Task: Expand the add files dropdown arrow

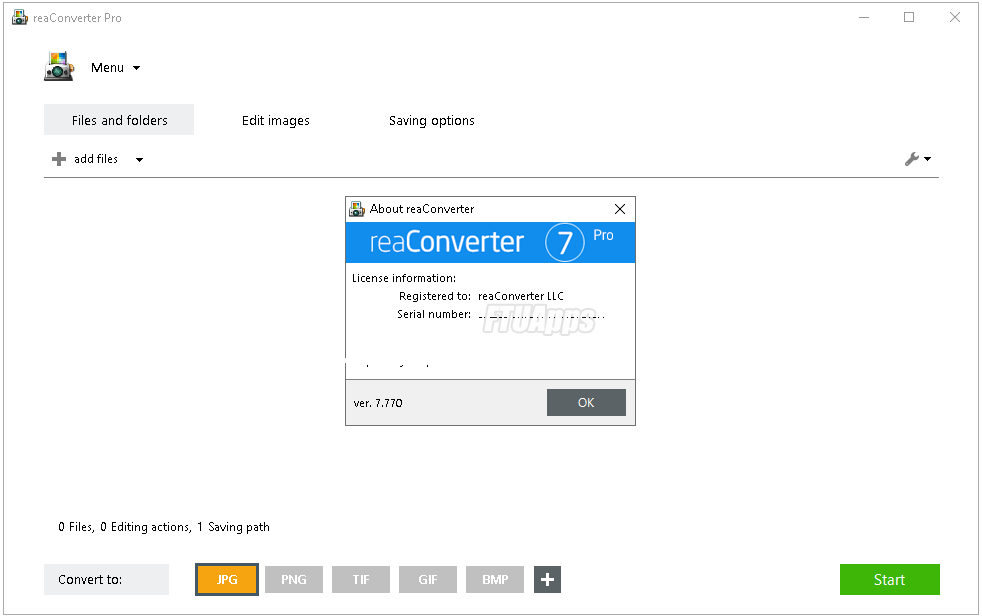Action: click(x=140, y=160)
